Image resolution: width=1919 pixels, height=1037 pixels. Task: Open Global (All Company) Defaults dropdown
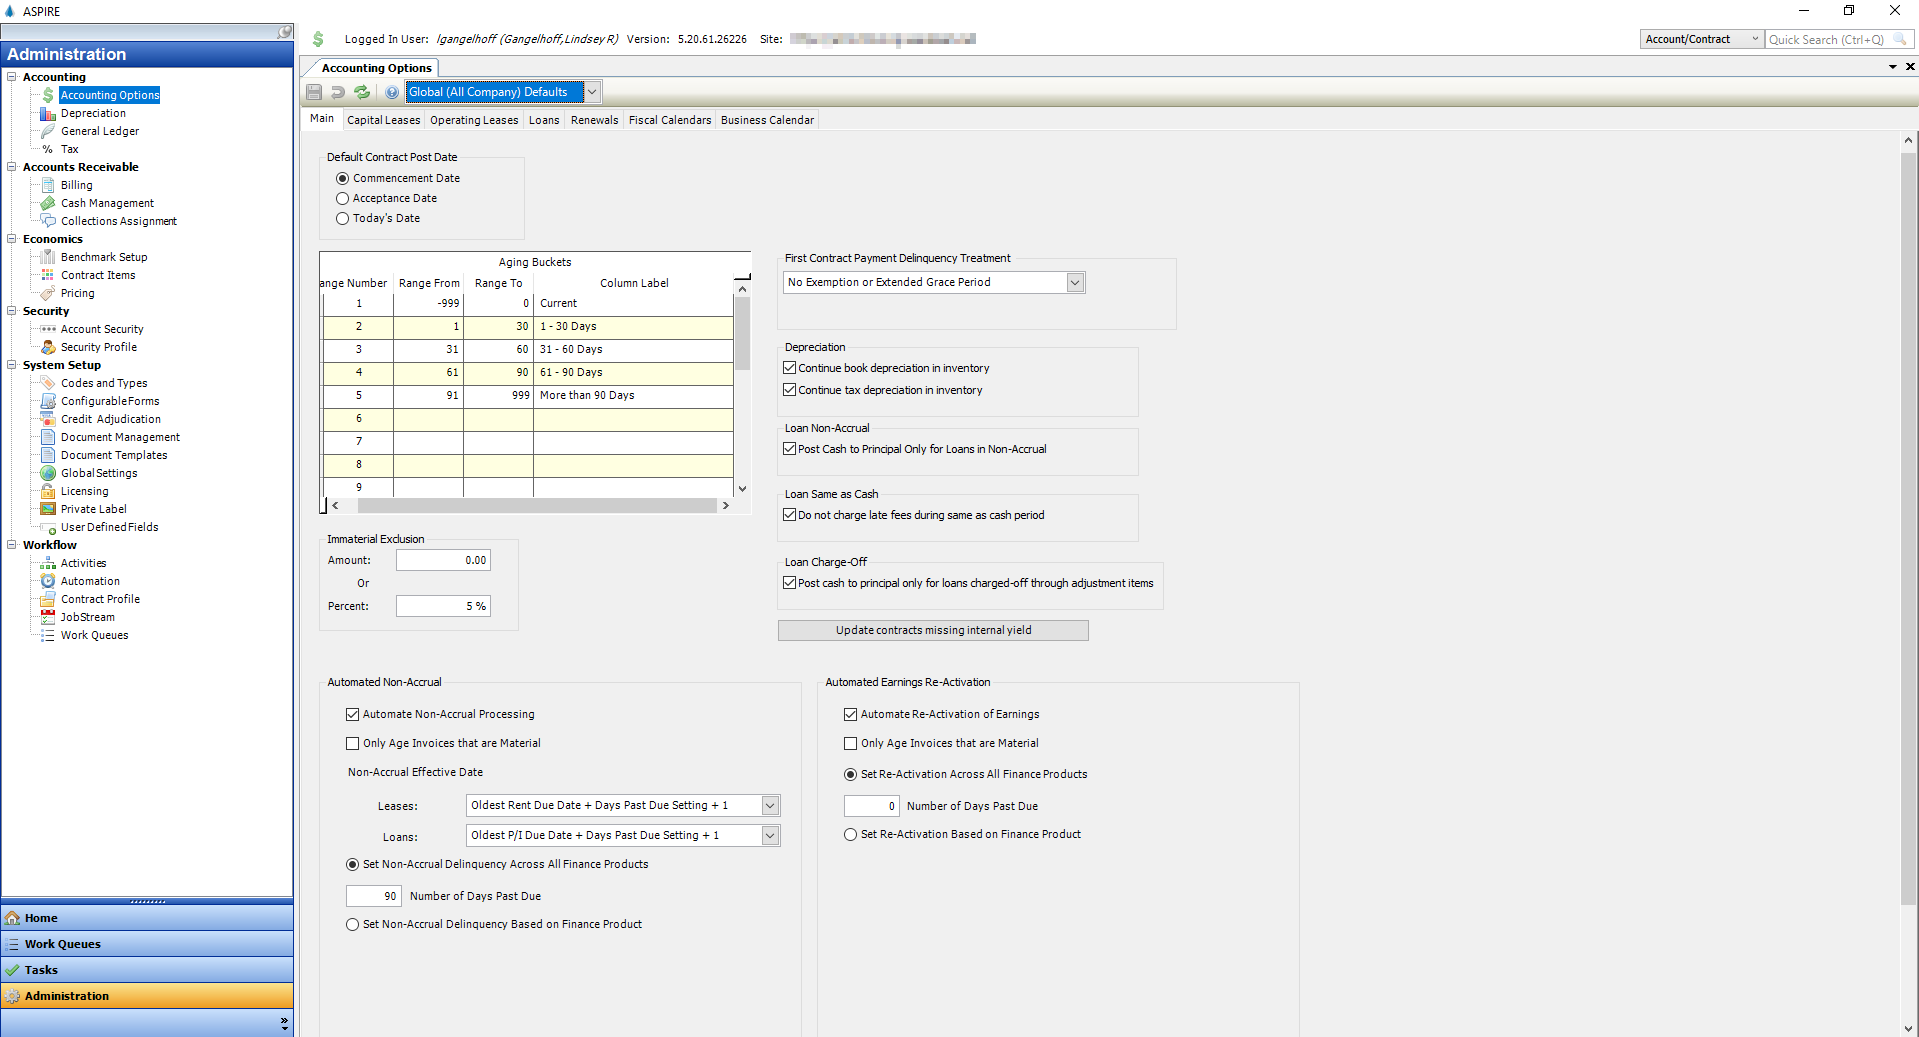click(592, 92)
